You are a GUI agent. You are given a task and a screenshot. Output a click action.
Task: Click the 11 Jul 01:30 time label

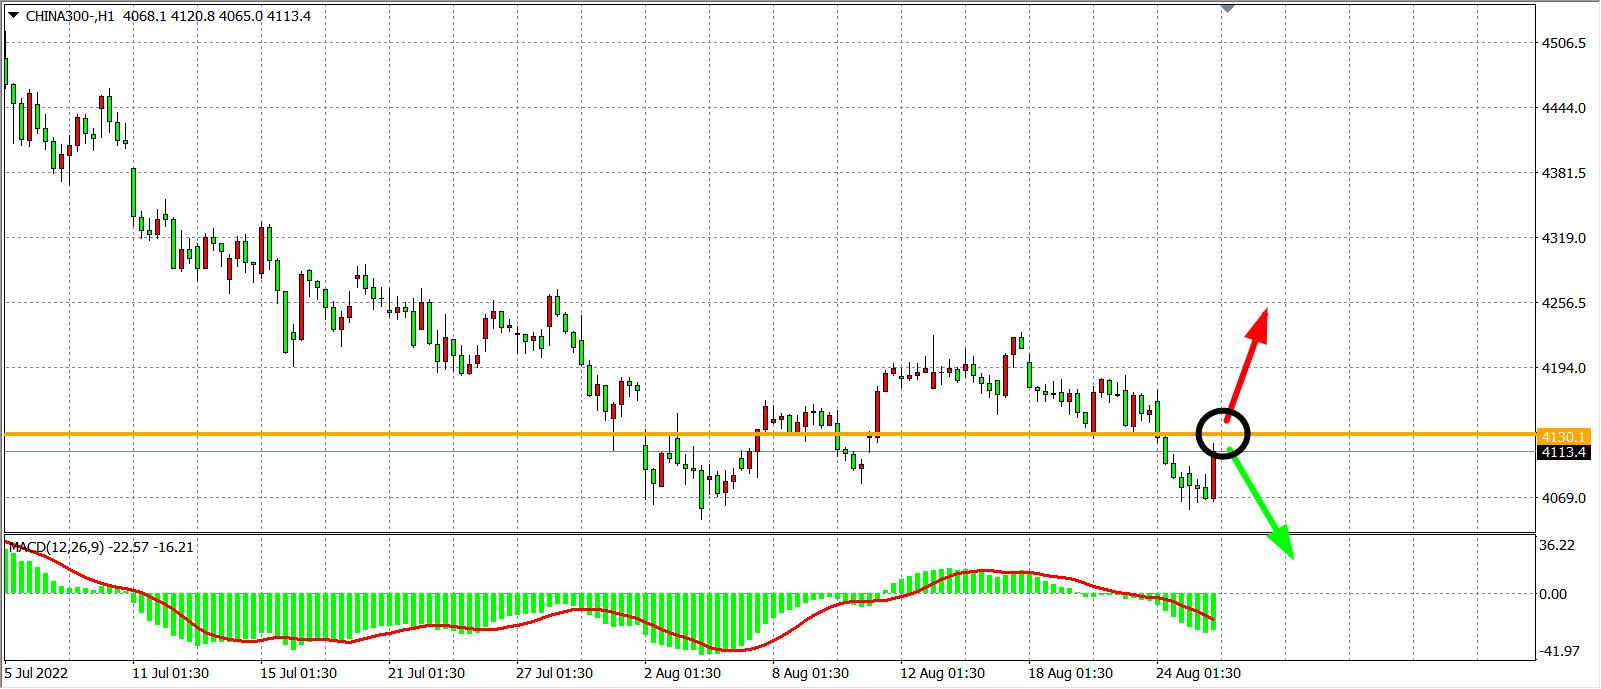point(171,673)
